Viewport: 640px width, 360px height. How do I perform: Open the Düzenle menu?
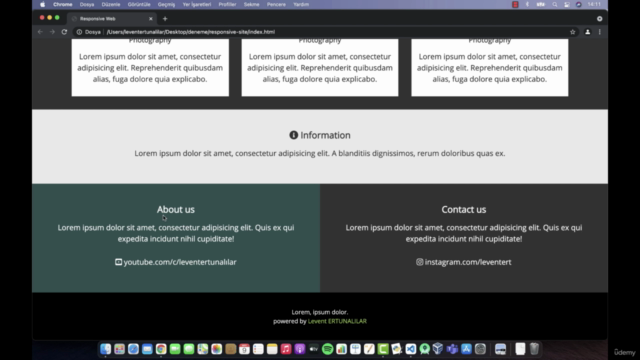pyautogui.click(x=111, y=4)
